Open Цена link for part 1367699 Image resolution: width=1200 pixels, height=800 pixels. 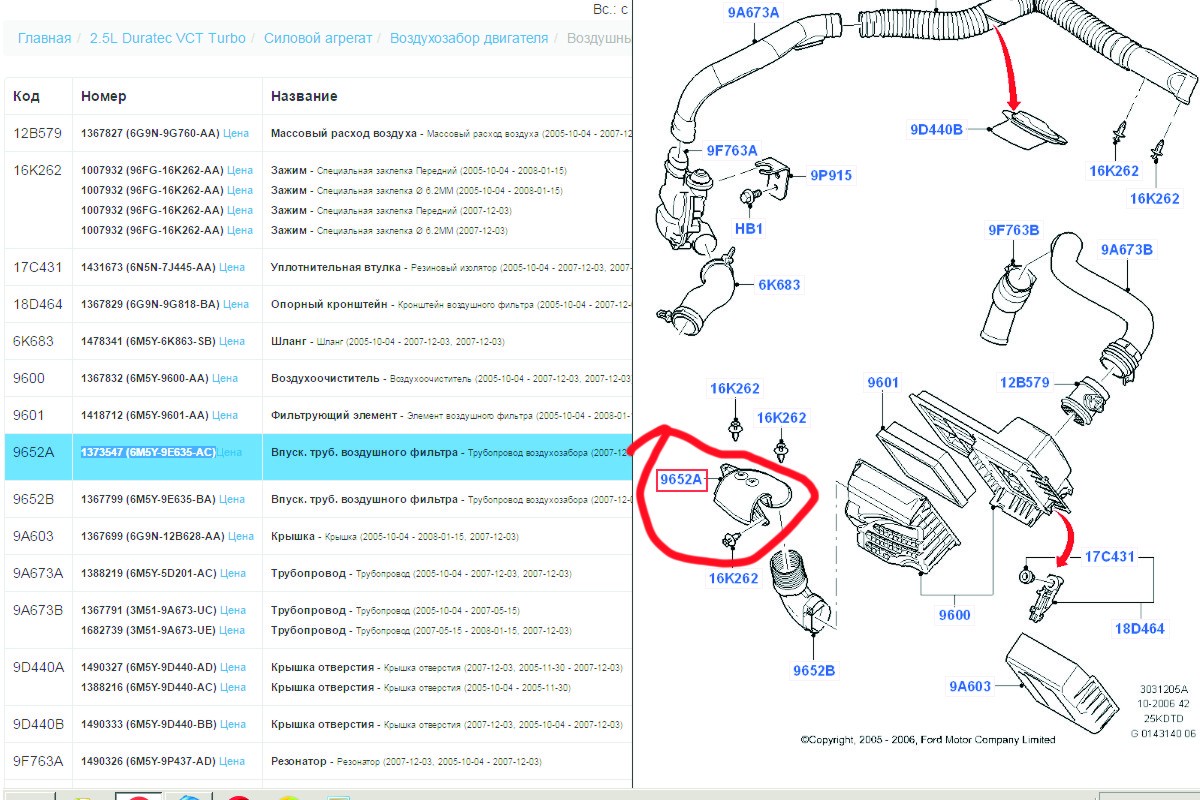click(241, 537)
